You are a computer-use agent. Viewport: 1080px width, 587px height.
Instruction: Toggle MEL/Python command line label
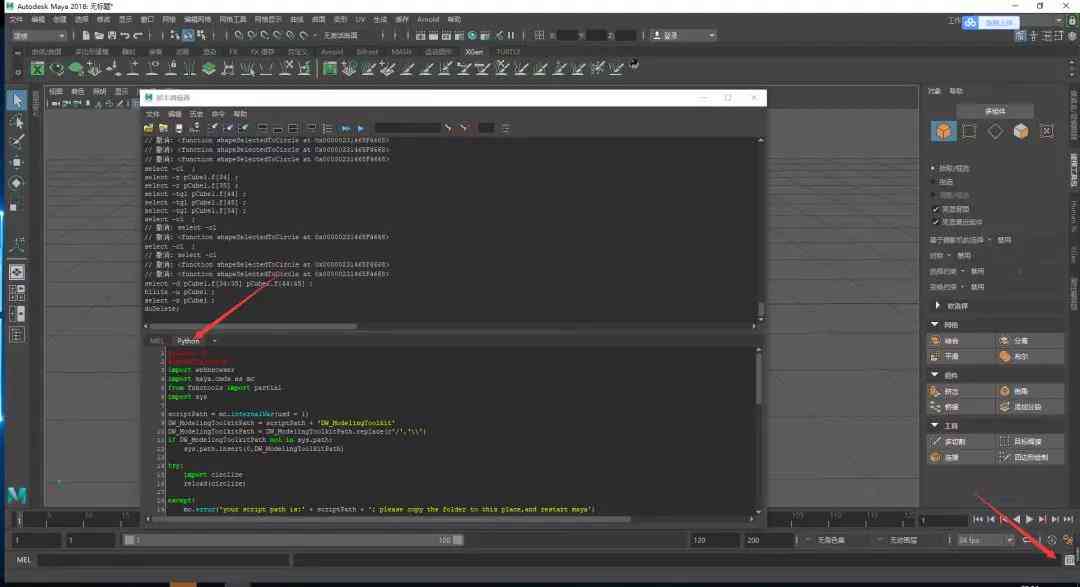coord(23,560)
